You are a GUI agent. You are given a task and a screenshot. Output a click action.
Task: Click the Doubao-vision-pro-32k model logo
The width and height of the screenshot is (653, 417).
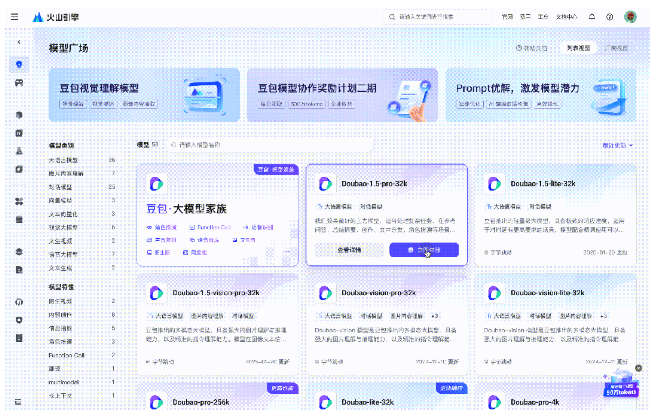[x=325, y=293]
